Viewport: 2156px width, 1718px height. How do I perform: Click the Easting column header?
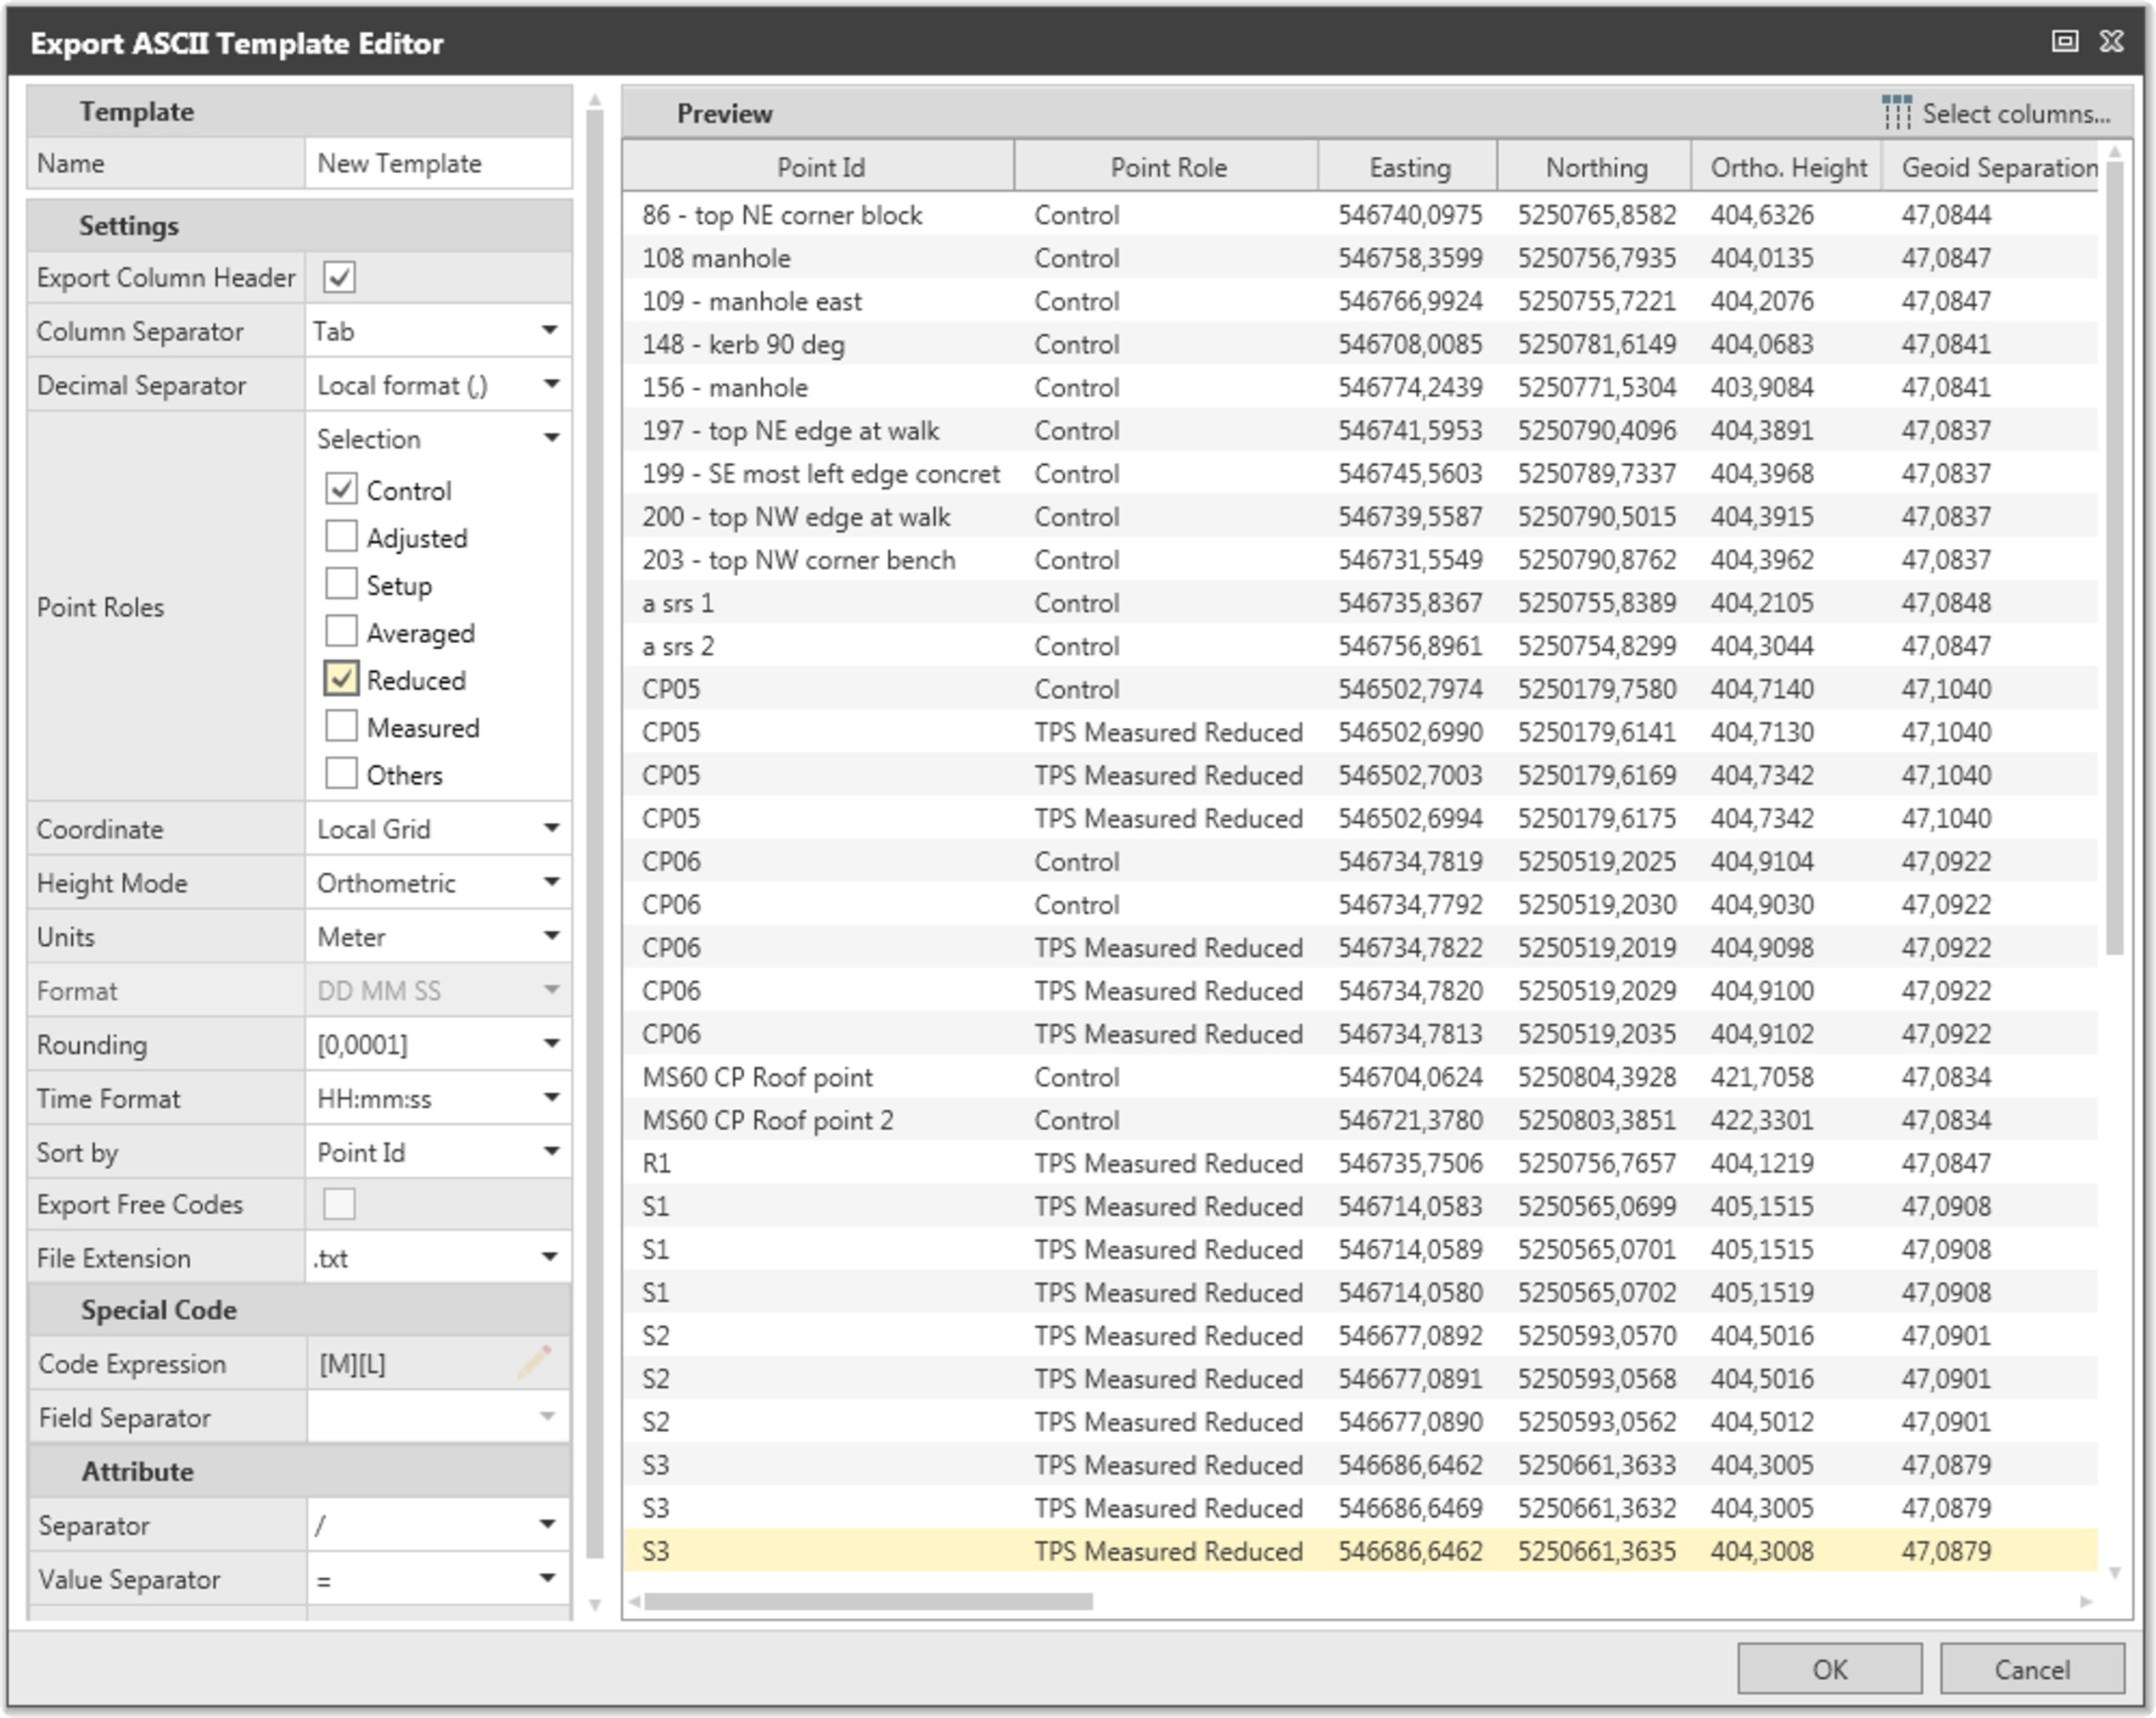(1408, 167)
